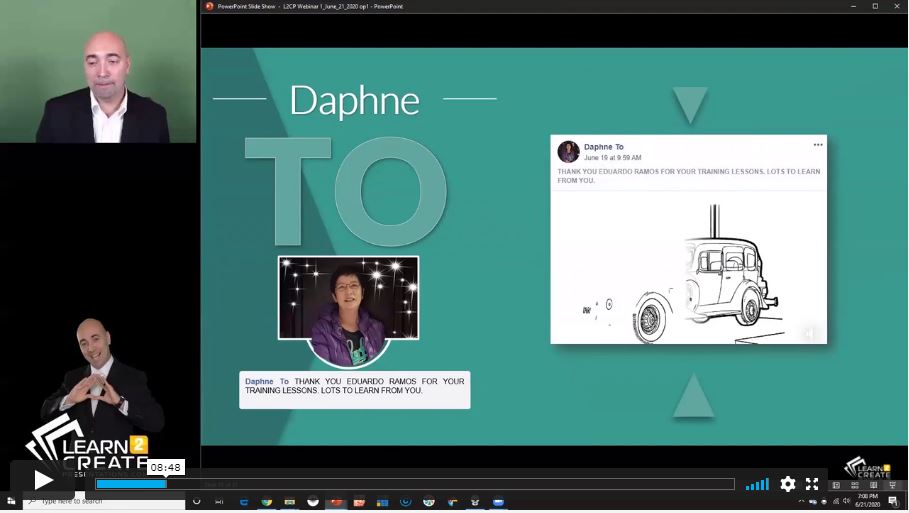Open Cortana from the taskbar
The width and height of the screenshot is (909, 513).
[196, 501]
